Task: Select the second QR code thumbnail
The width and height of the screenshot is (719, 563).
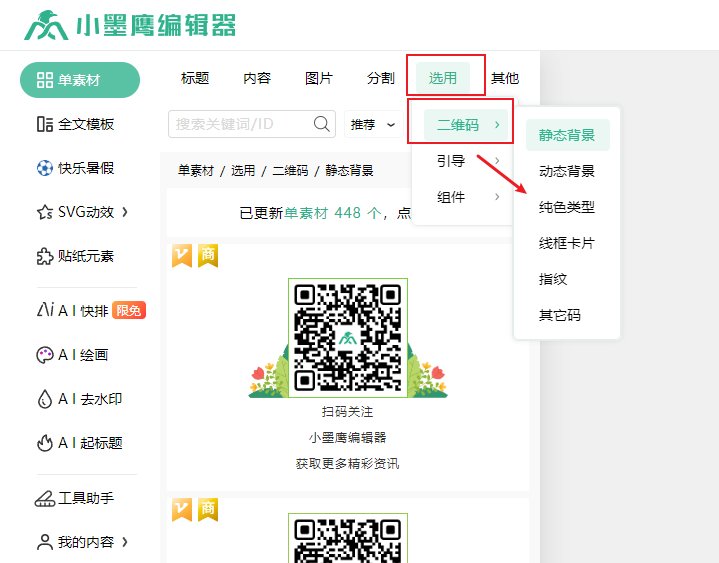Action: [x=348, y=538]
